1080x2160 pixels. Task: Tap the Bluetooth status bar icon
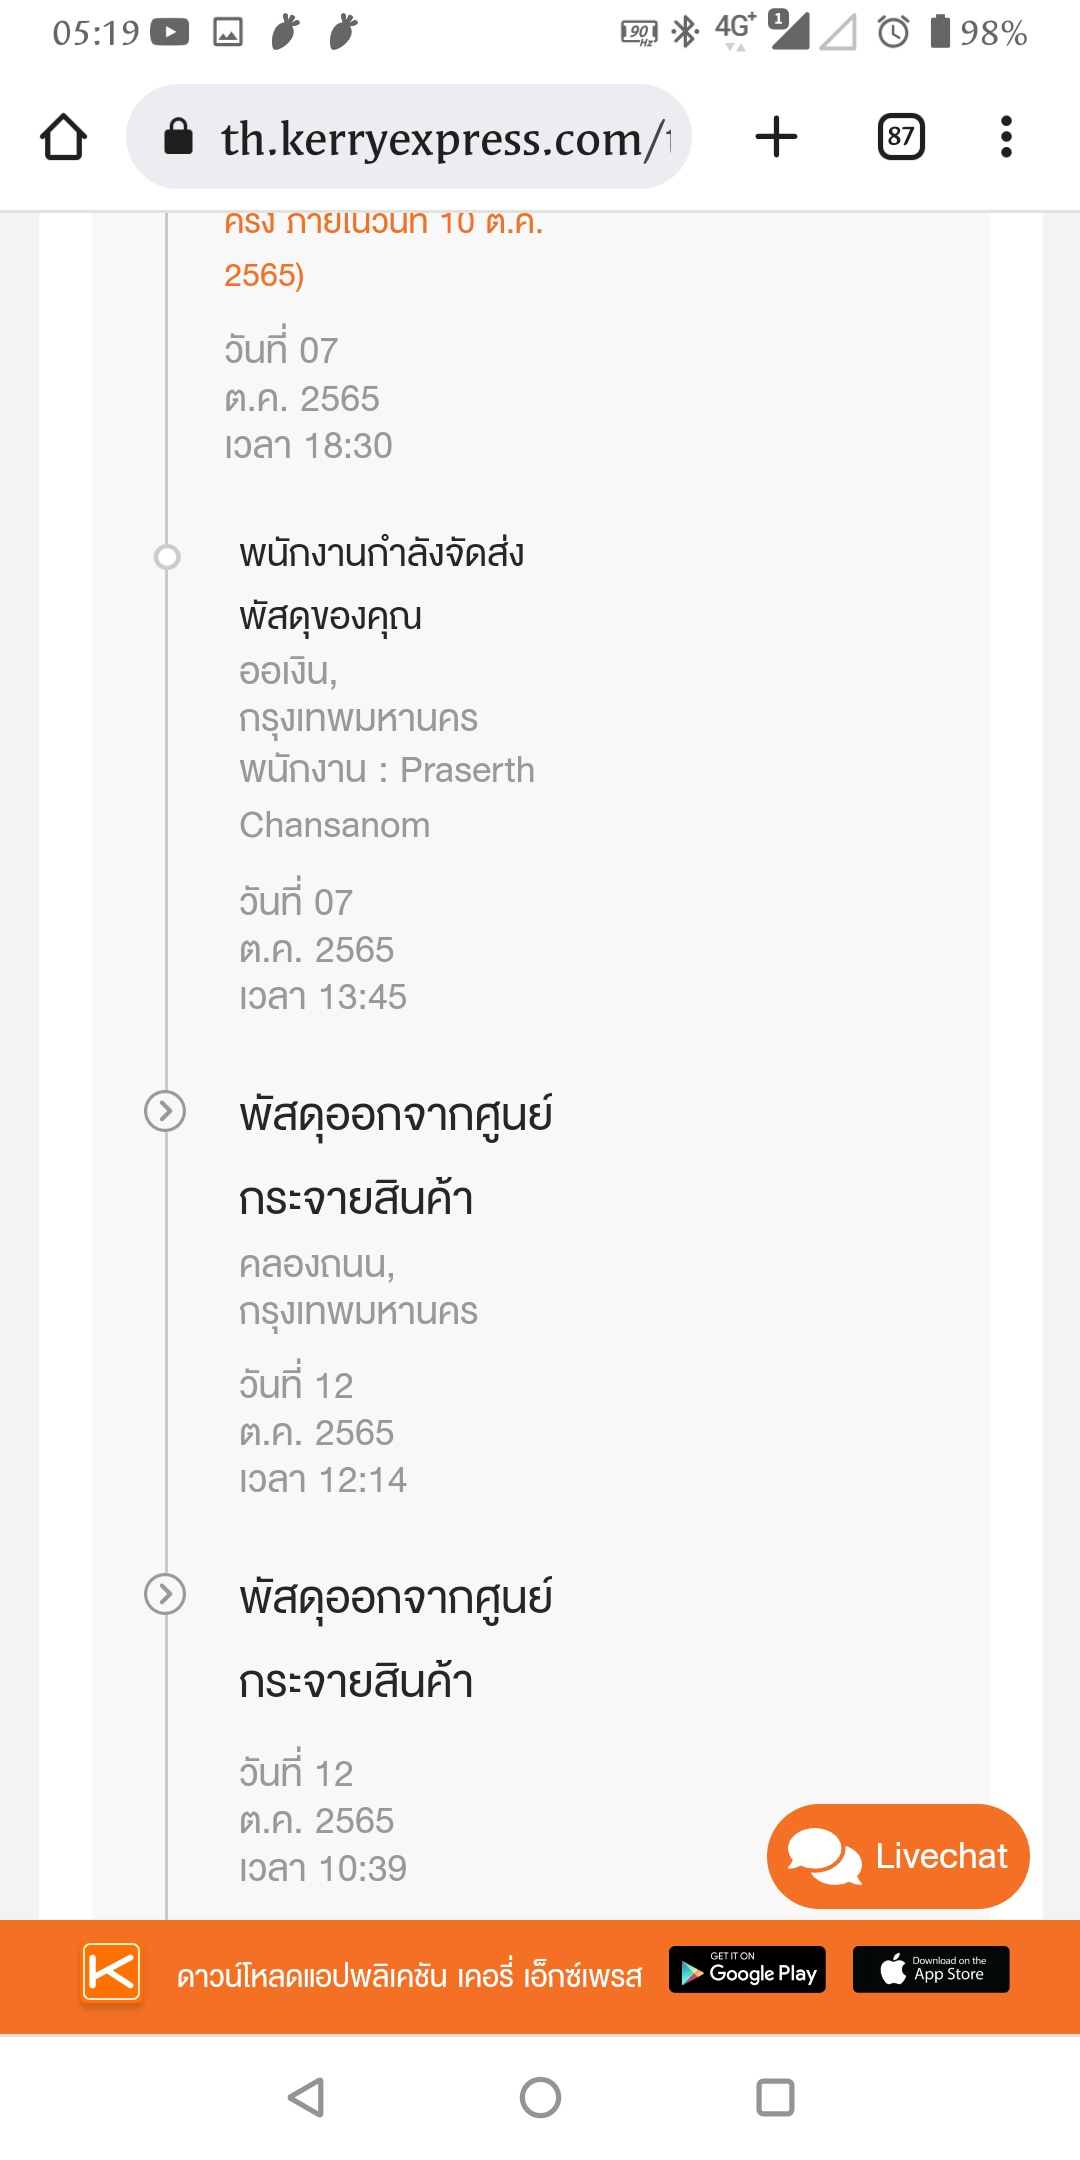(685, 32)
